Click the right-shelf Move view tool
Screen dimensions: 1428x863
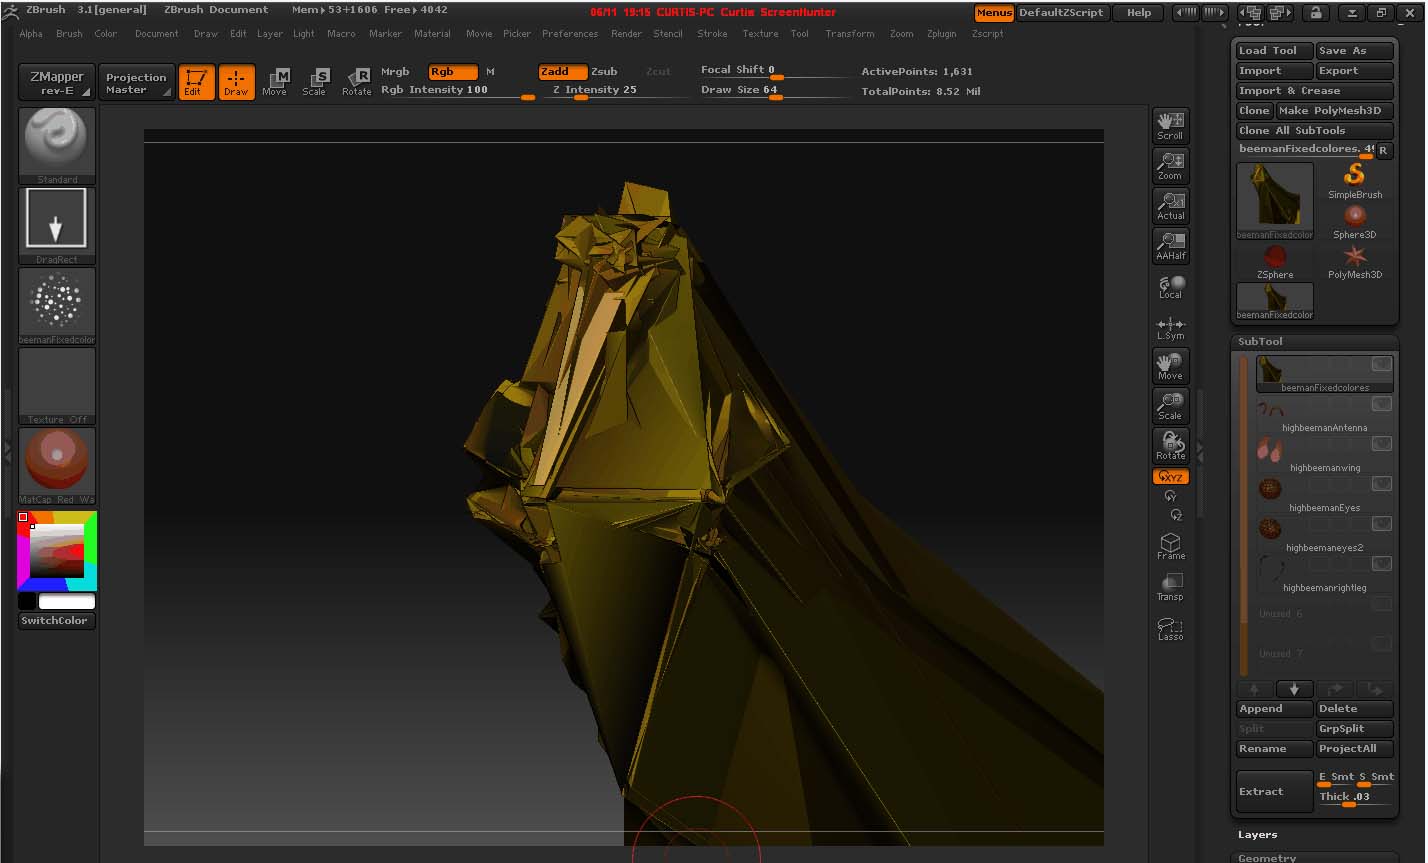(x=1170, y=365)
